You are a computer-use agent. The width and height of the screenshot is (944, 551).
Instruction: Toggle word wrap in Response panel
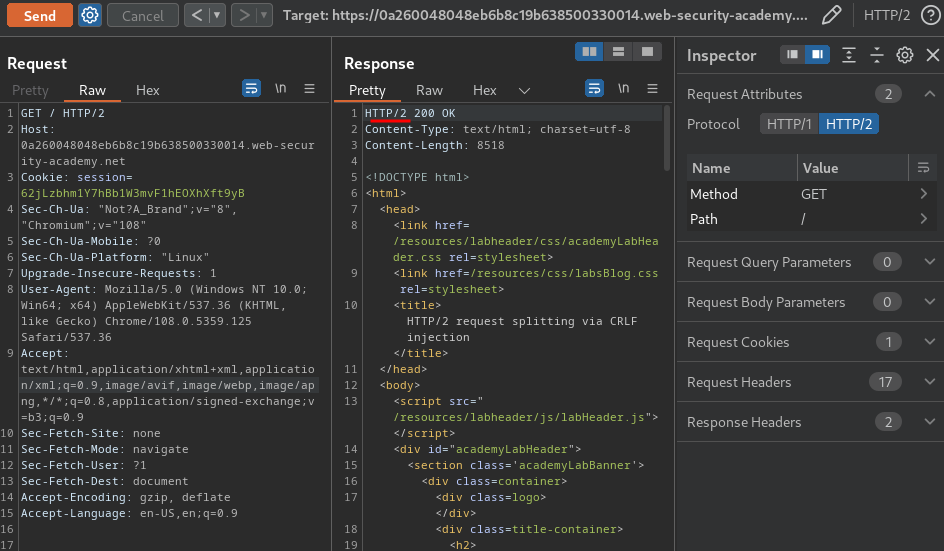594,89
